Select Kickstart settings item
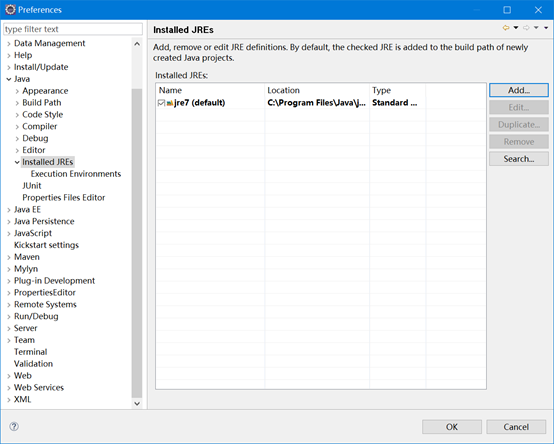The image size is (554, 444). pos(46,245)
